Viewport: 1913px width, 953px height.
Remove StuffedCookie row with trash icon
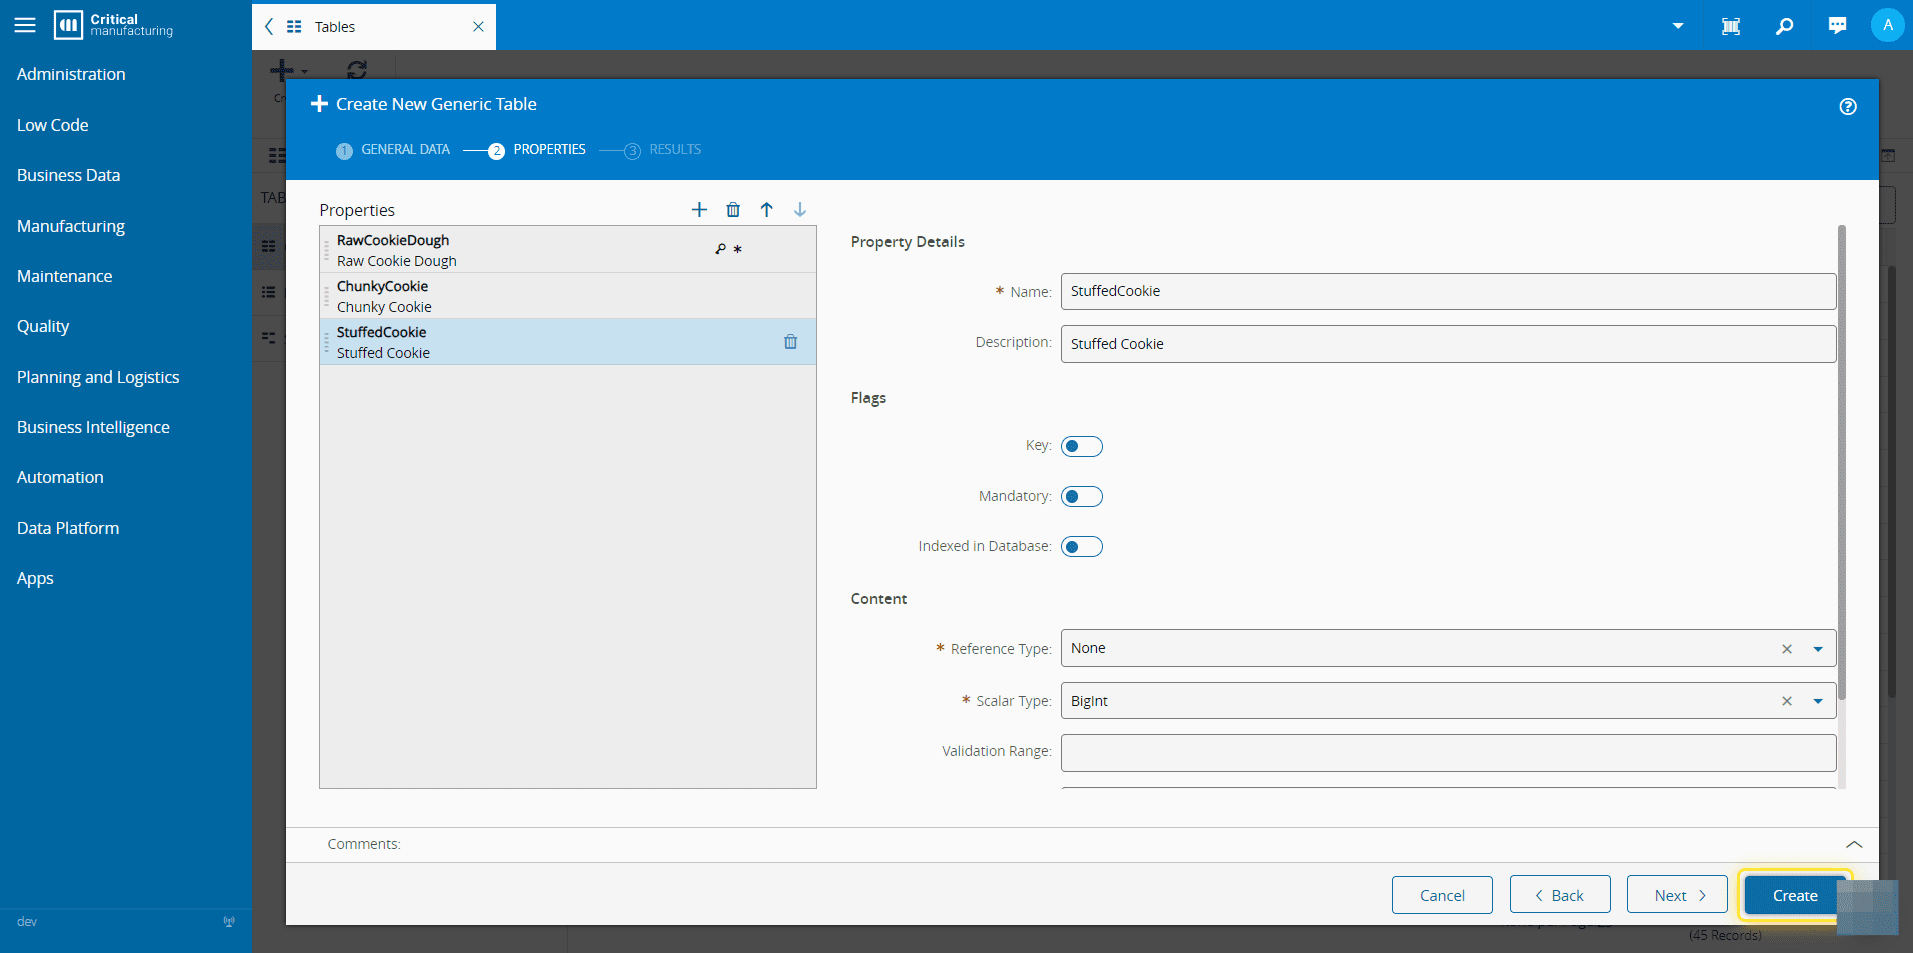[790, 342]
